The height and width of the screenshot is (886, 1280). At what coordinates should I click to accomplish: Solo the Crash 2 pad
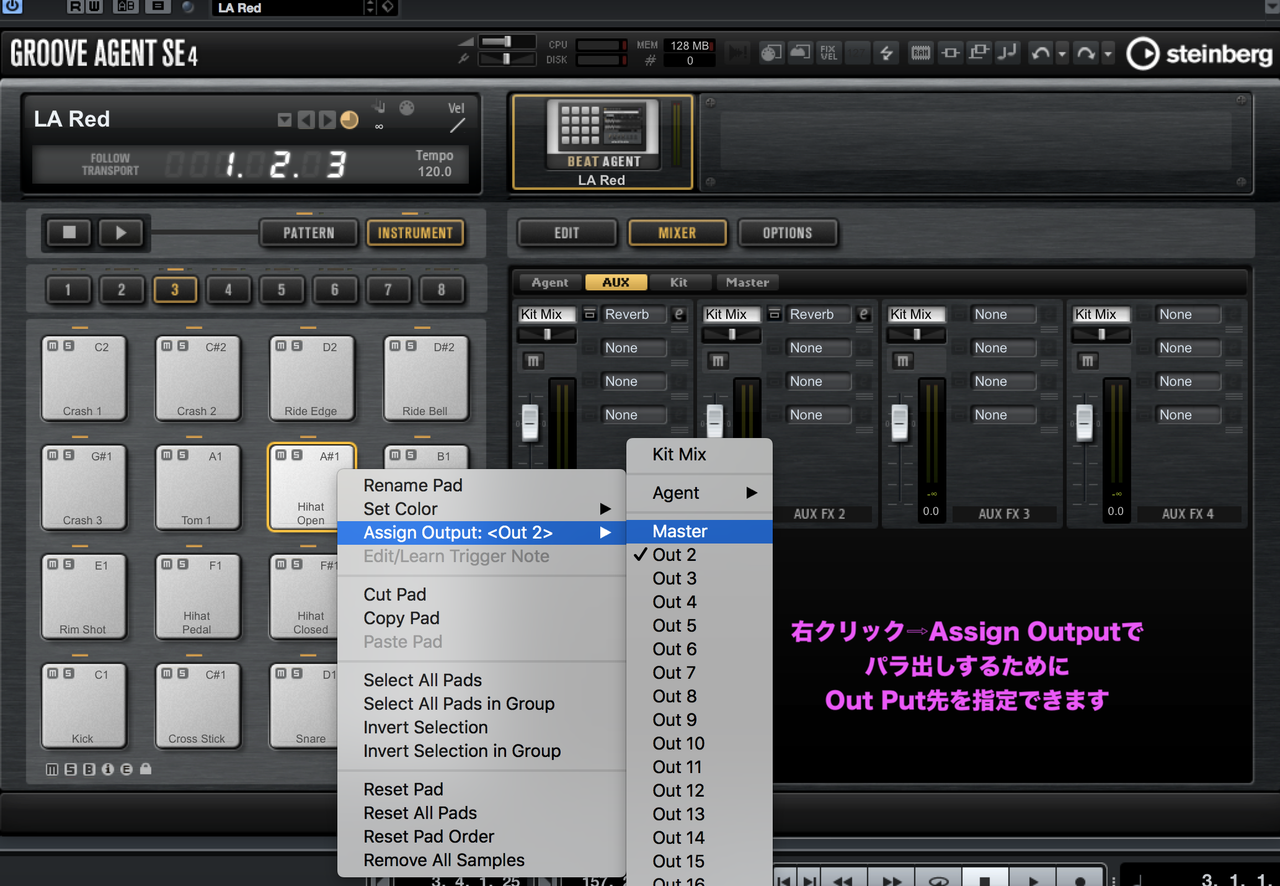(x=183, y=346)
